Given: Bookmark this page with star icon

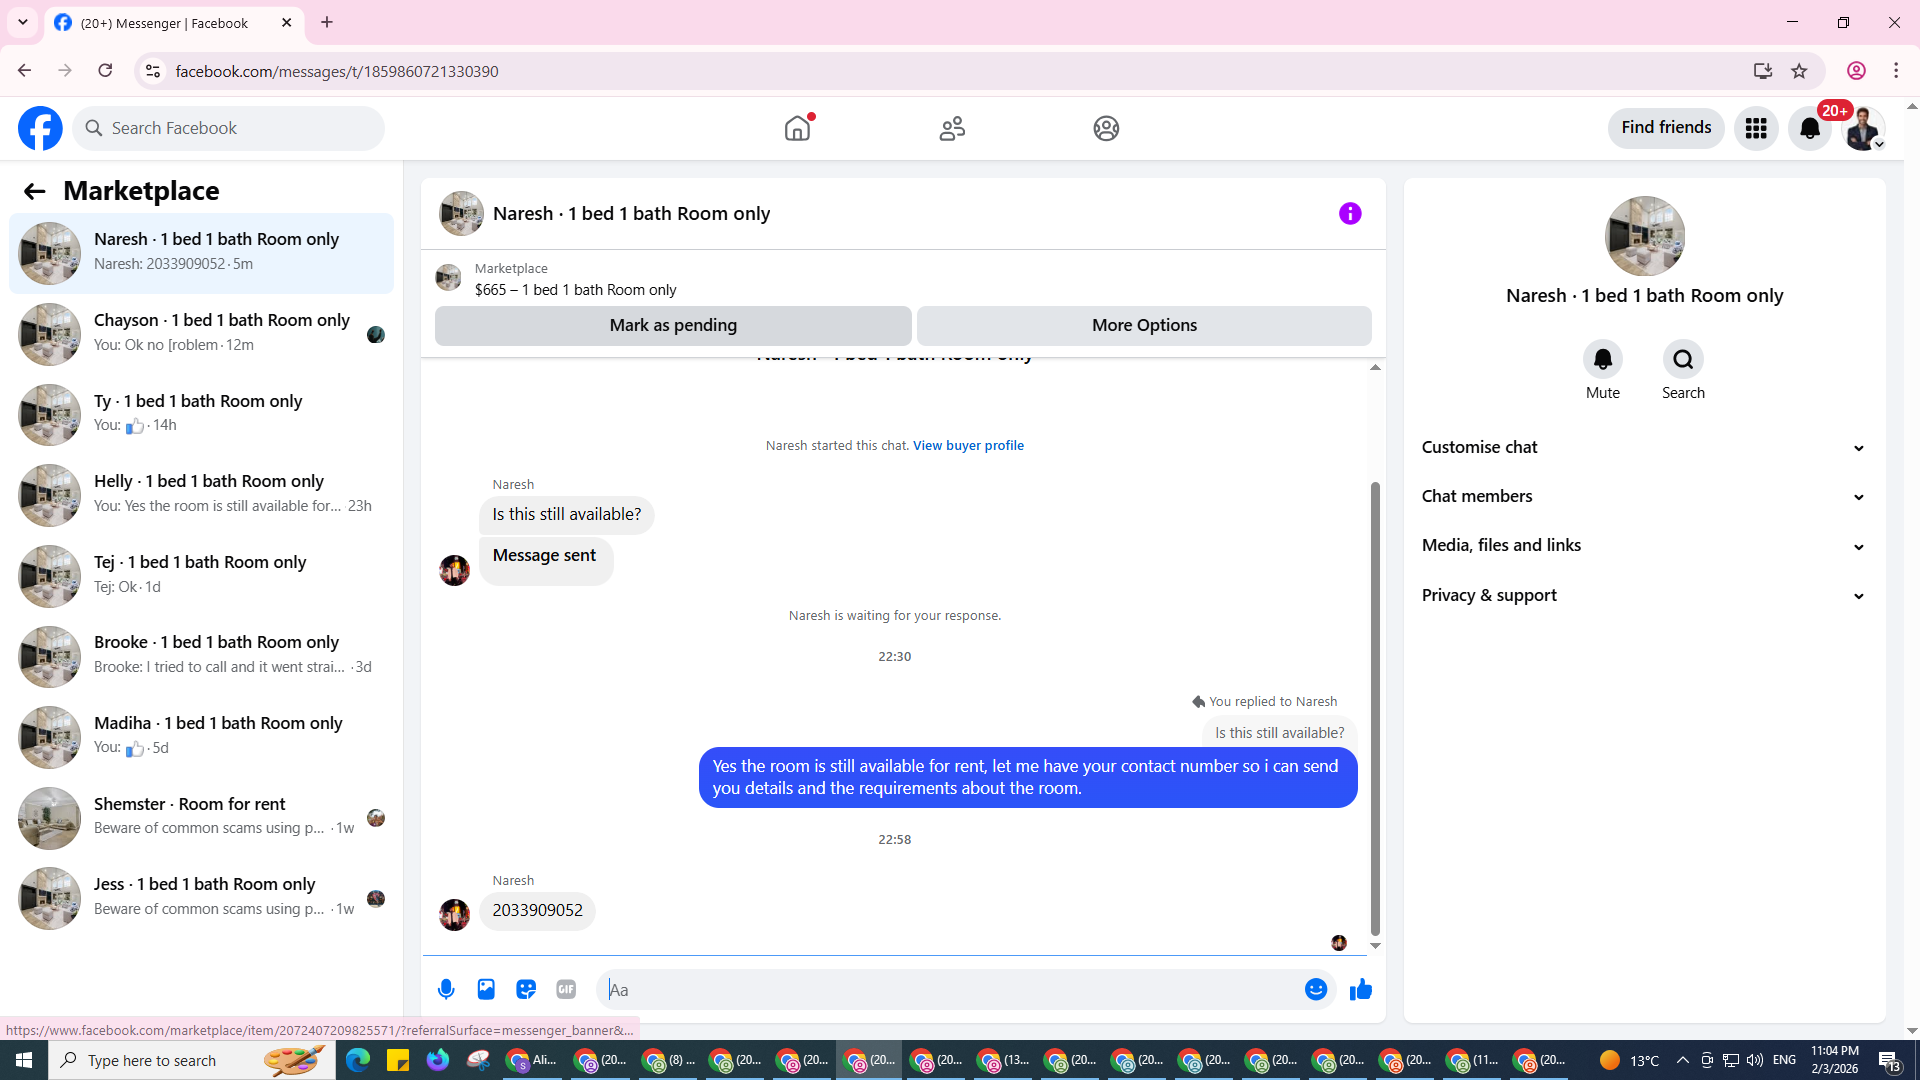Looking at the screenshot, I should point(1799,71).
